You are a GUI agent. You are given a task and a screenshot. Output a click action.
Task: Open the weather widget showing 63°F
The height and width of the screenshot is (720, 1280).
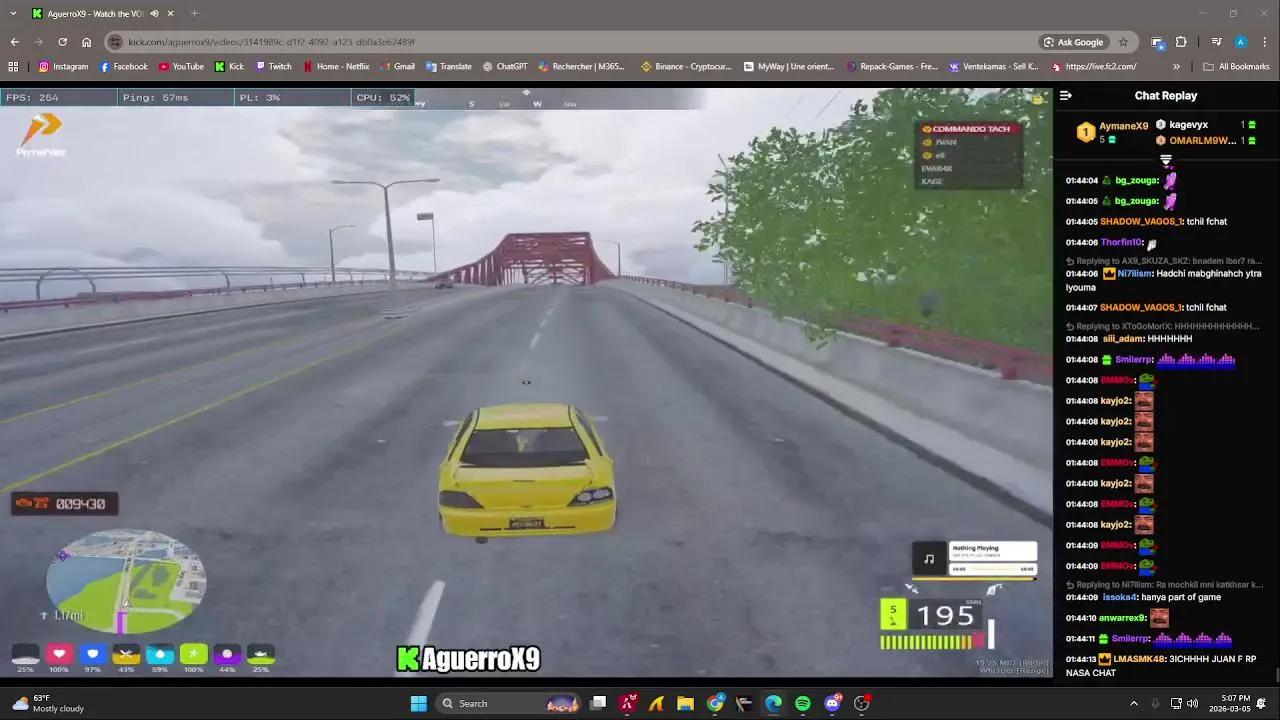tap(48, 703)
